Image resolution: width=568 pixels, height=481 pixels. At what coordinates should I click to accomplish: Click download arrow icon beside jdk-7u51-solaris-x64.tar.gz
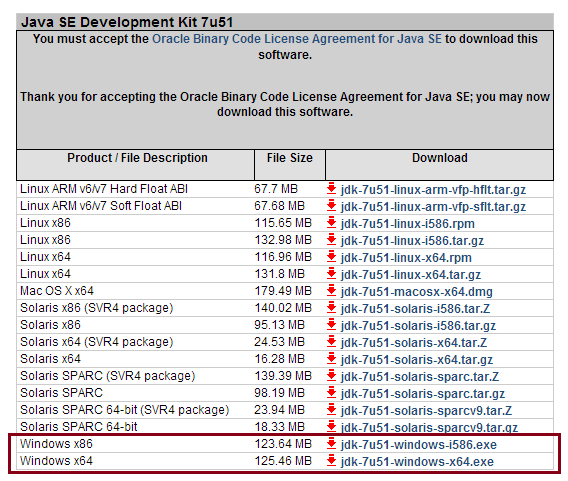click(x=331, y=359)
